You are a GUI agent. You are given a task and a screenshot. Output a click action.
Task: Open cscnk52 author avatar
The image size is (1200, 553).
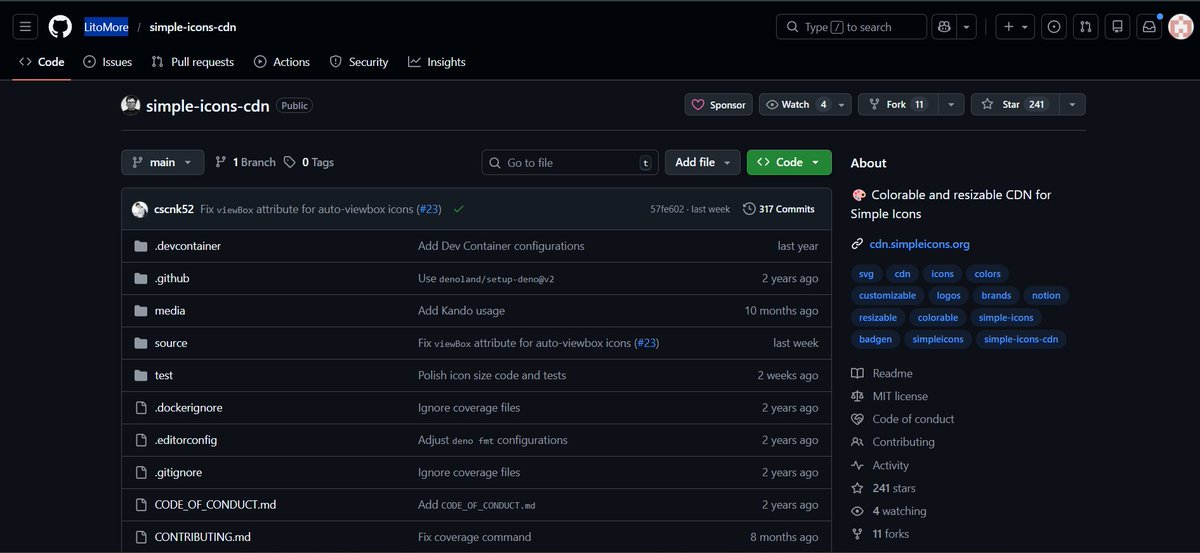[140, 209]
